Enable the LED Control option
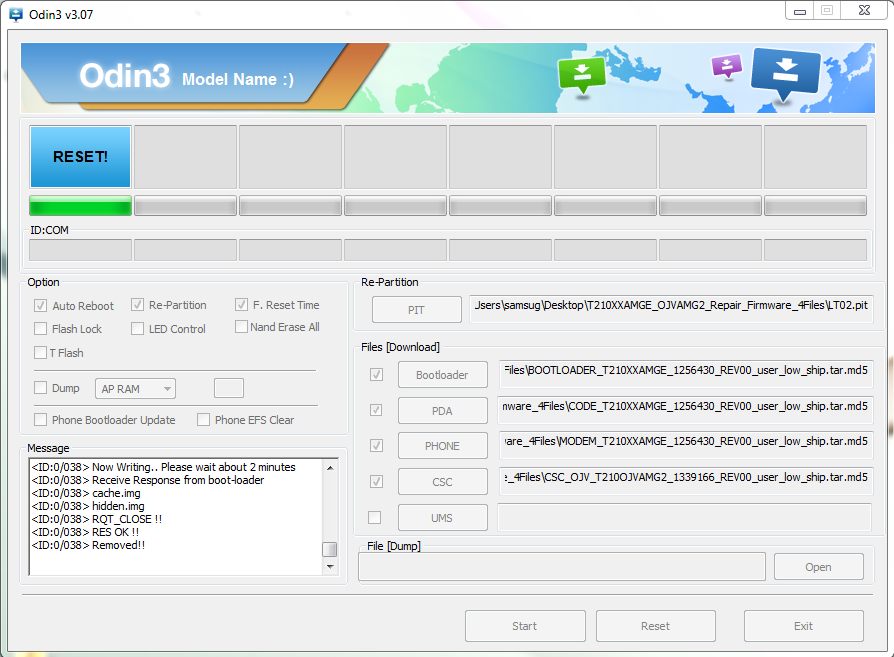894x657 pixels. tap(137, 328)
